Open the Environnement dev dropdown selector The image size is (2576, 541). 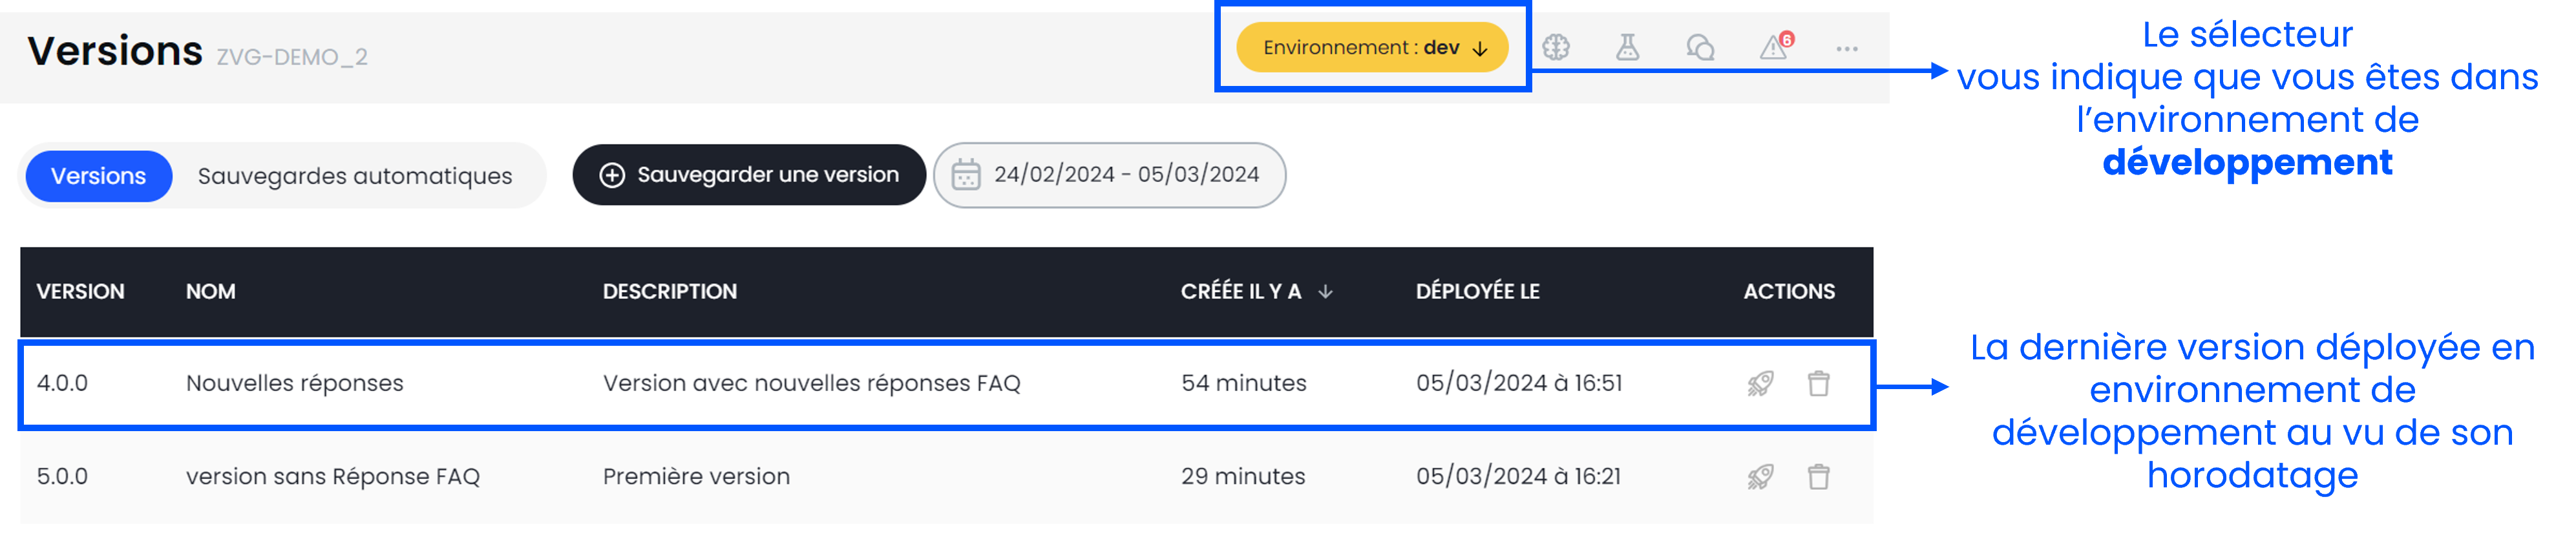(1371, 48)
